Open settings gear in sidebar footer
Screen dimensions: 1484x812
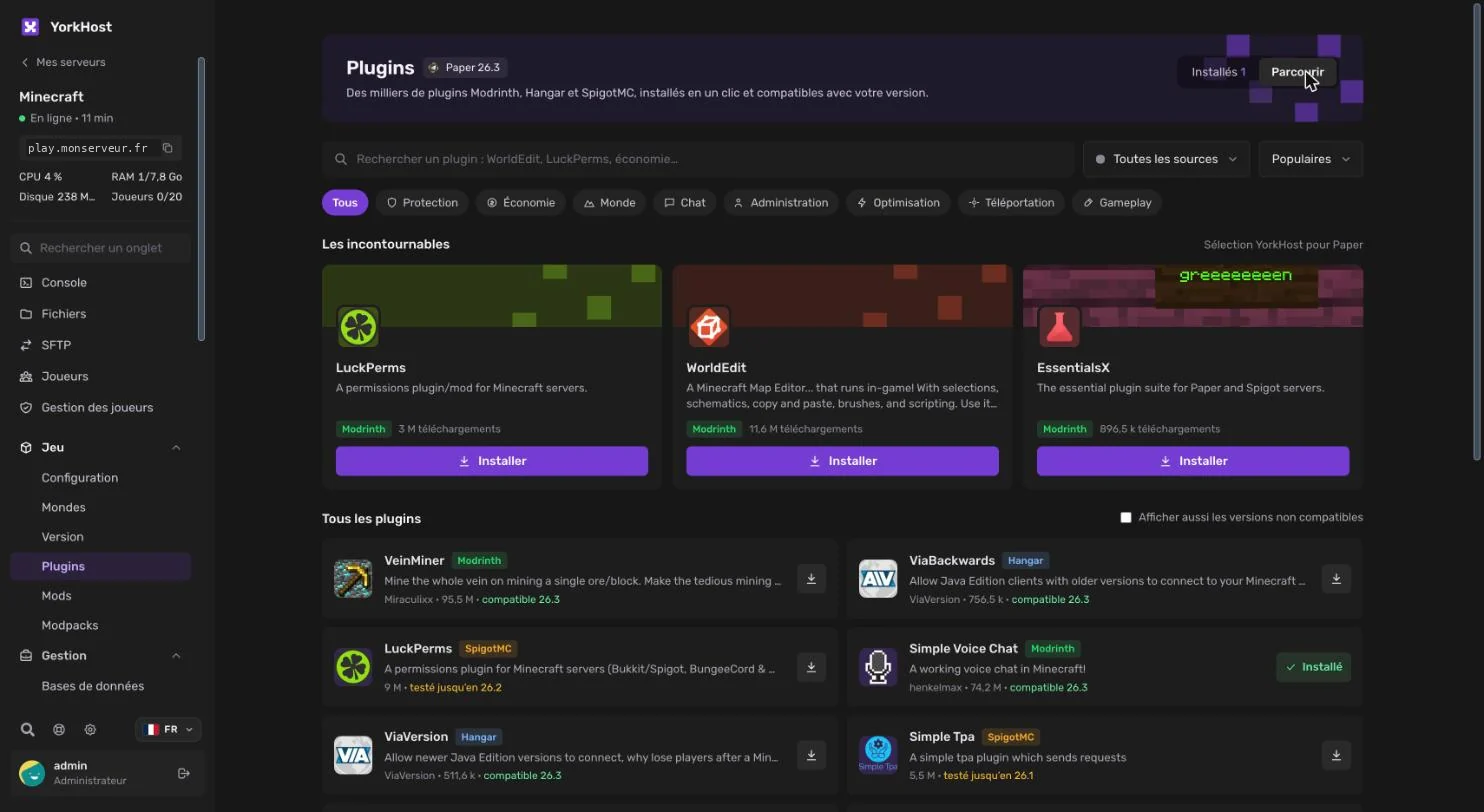click(90, 730)
